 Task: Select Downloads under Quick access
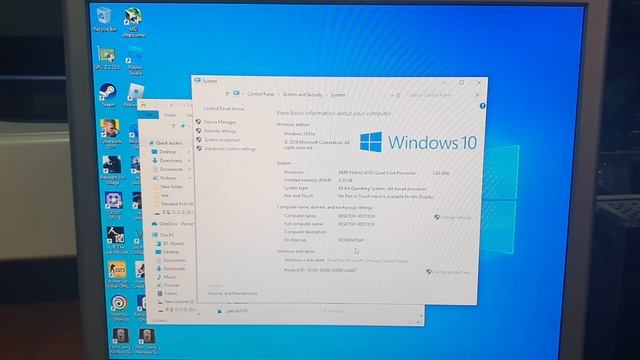point(171,160)
